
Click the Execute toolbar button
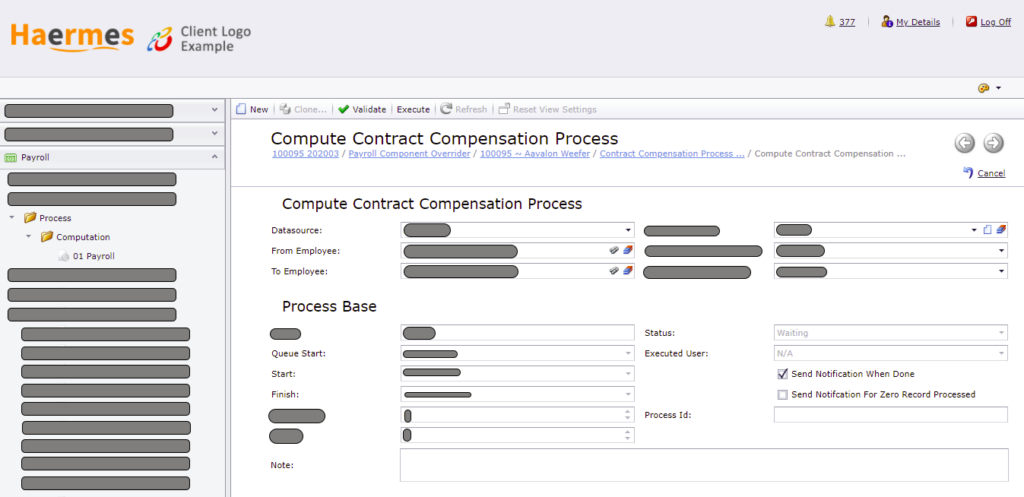413,109
